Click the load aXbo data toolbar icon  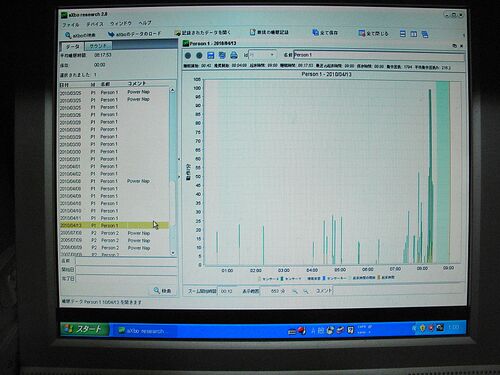pos(111,34)
